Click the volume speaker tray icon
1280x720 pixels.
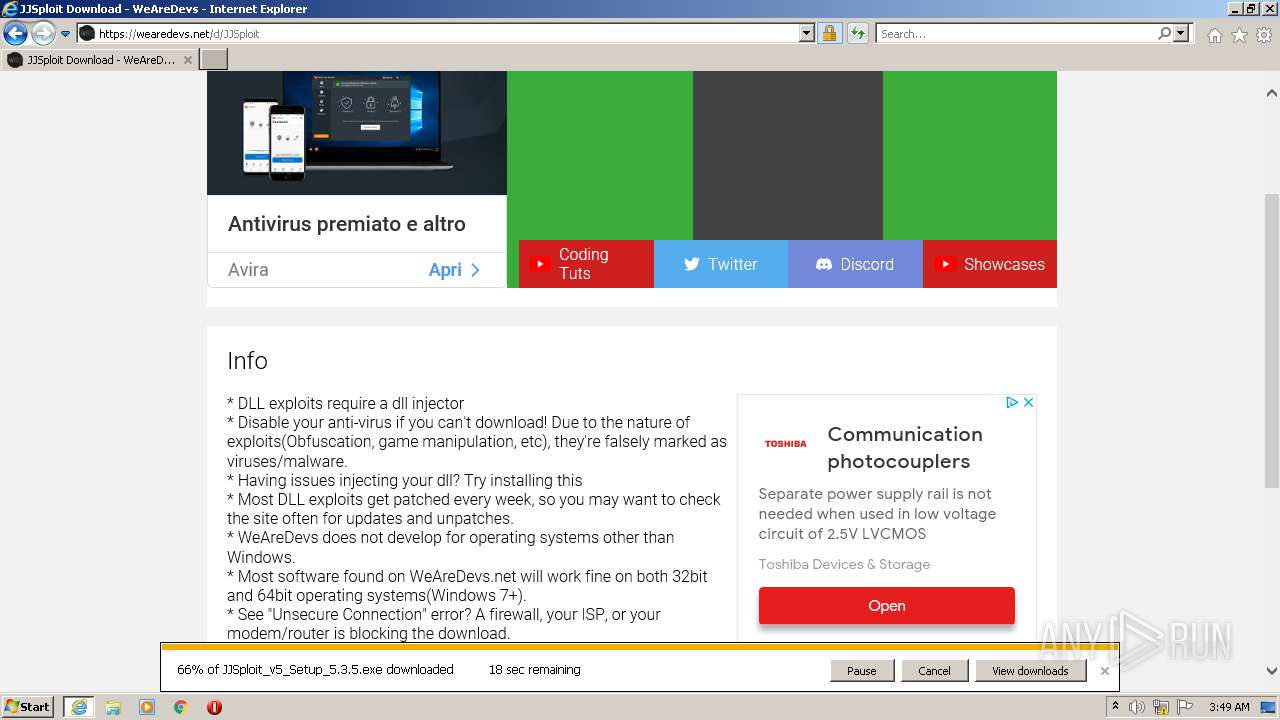(1137, 707)
